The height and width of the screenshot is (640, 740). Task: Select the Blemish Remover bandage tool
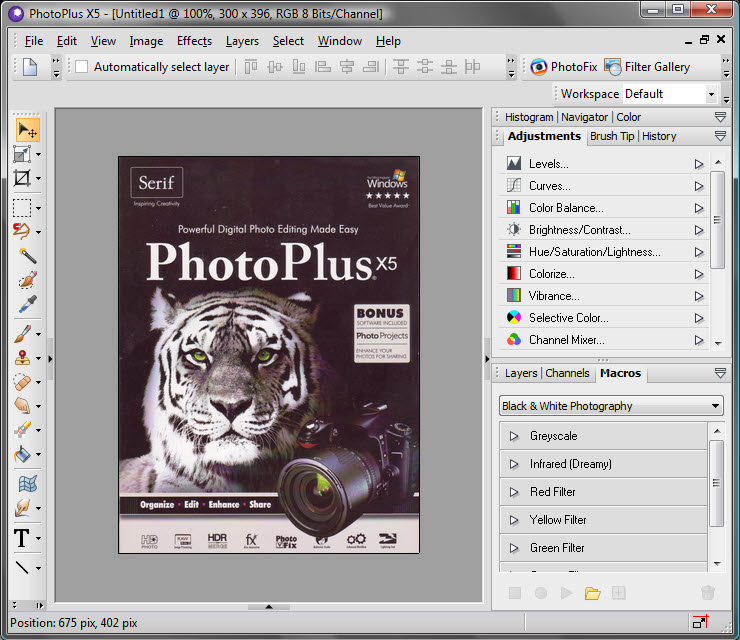[22, 382]
